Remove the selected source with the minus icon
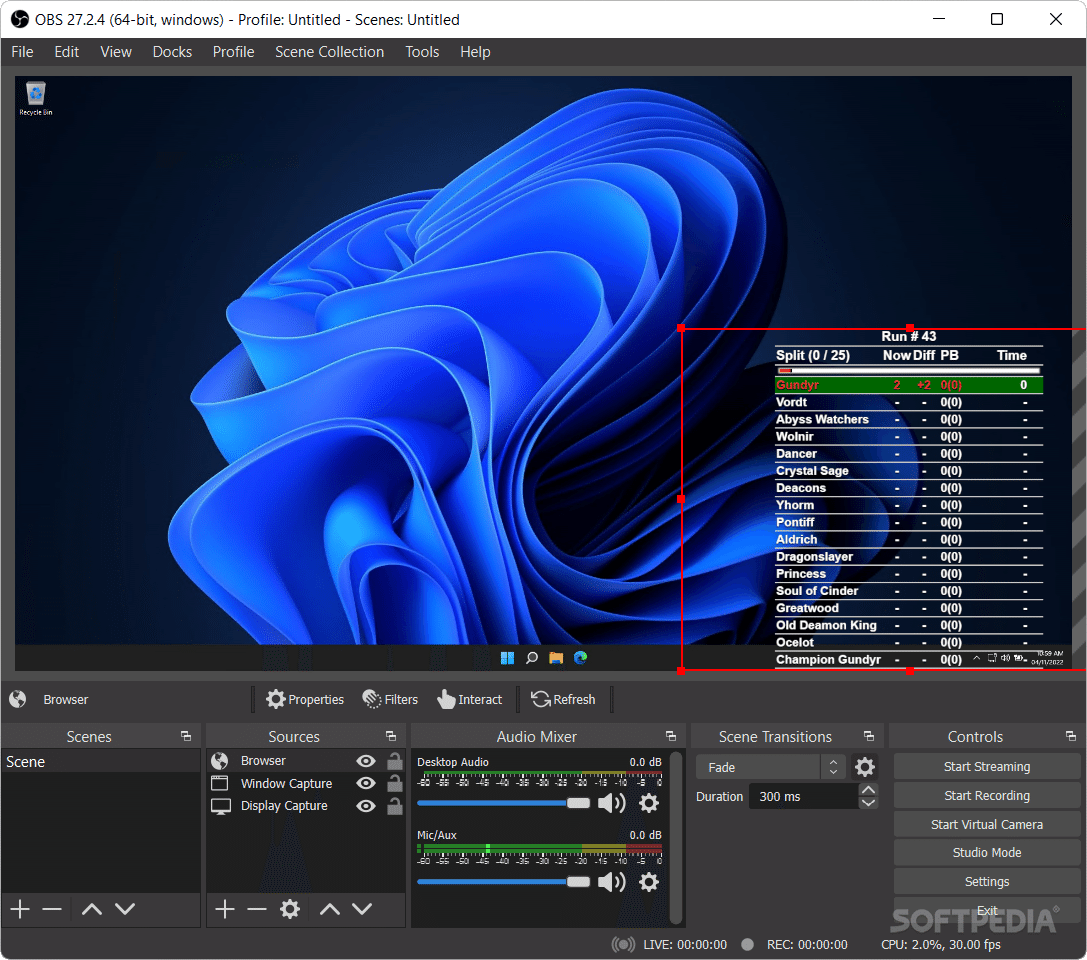1087x960 pixels. [x=256, y=909]
